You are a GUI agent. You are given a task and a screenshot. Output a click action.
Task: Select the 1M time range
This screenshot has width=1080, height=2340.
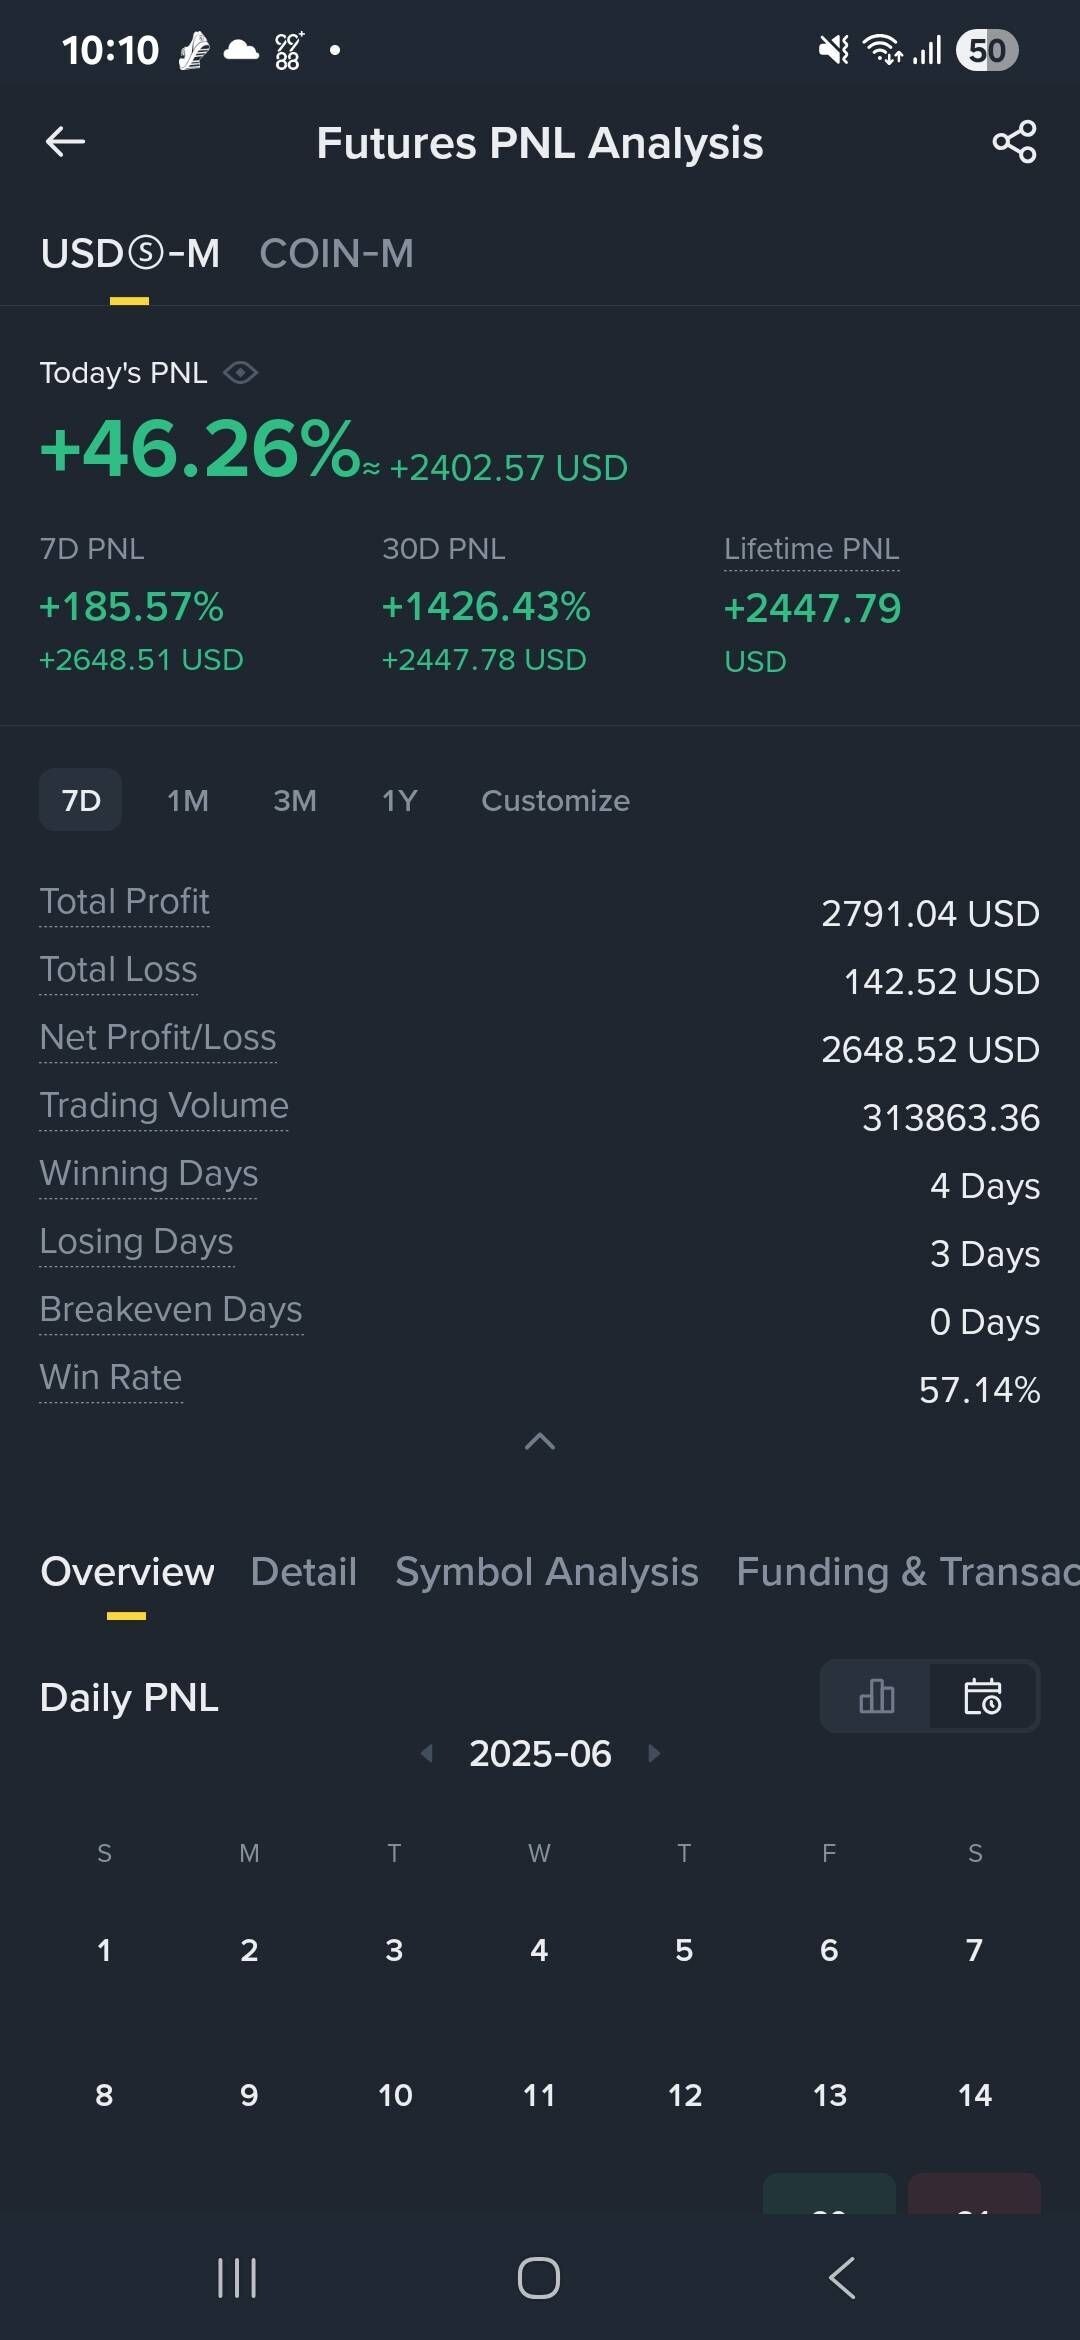click(188, 800)
